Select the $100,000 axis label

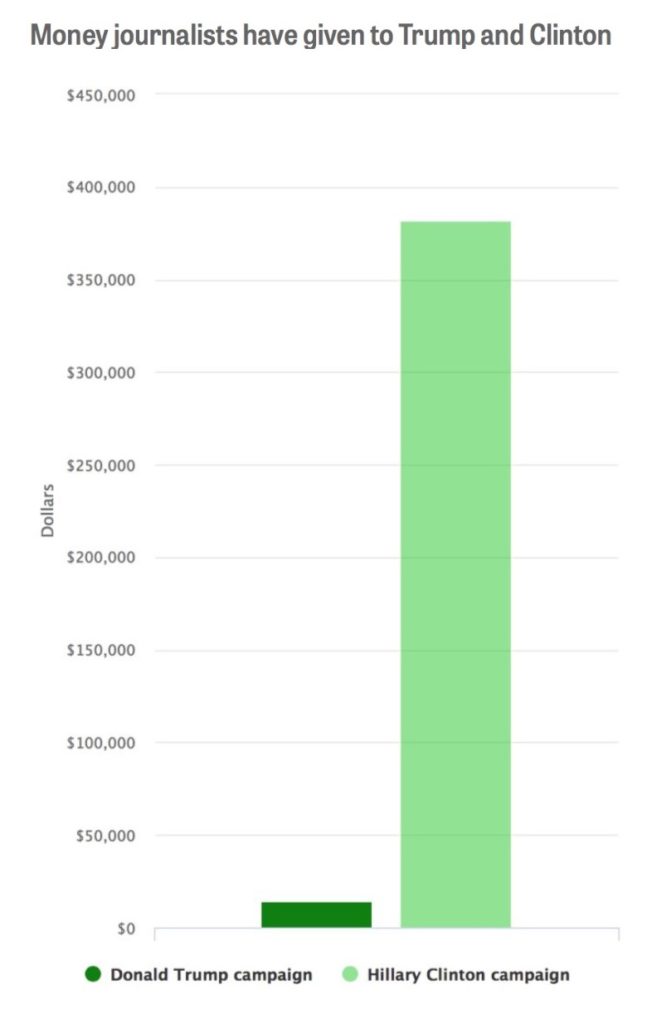(100, 743)
